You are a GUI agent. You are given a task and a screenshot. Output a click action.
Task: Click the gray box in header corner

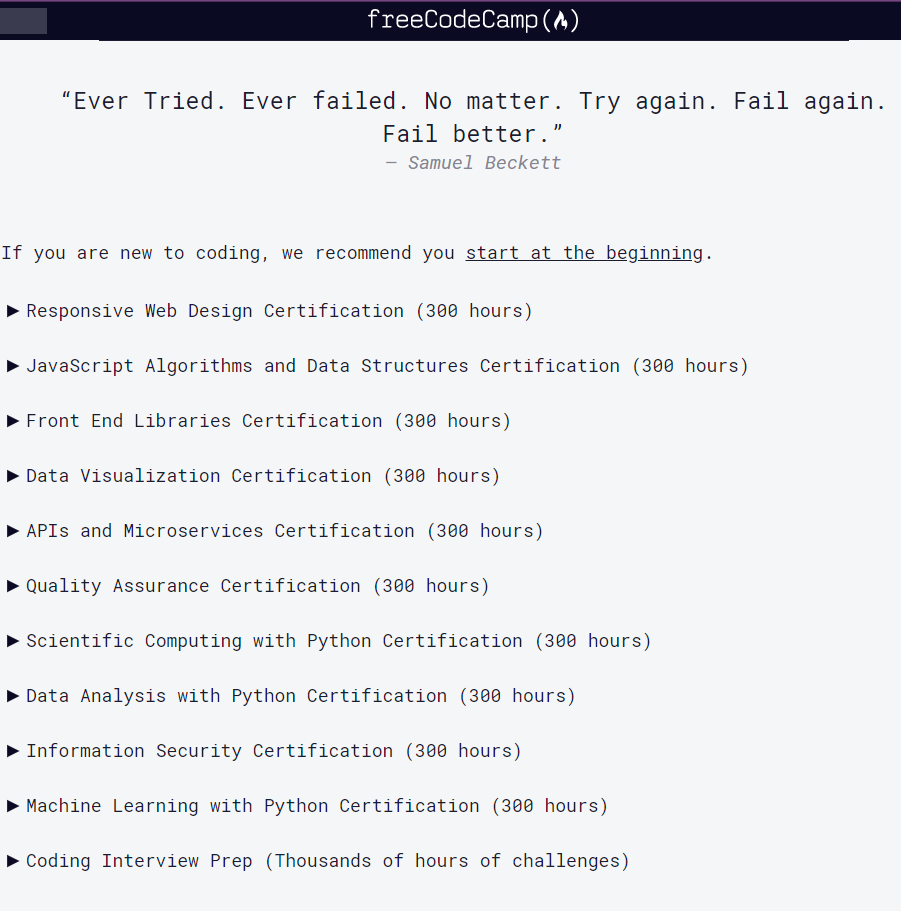23,21
